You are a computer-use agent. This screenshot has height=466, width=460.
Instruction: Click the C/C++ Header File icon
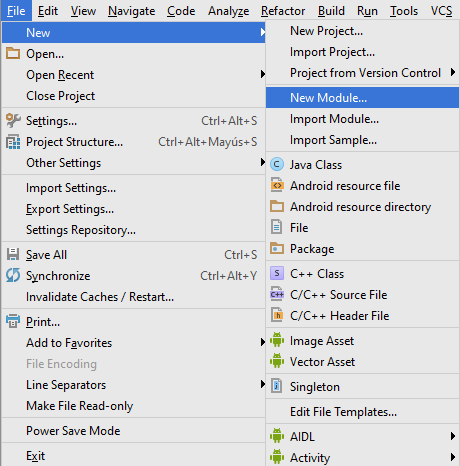point(277,315)
